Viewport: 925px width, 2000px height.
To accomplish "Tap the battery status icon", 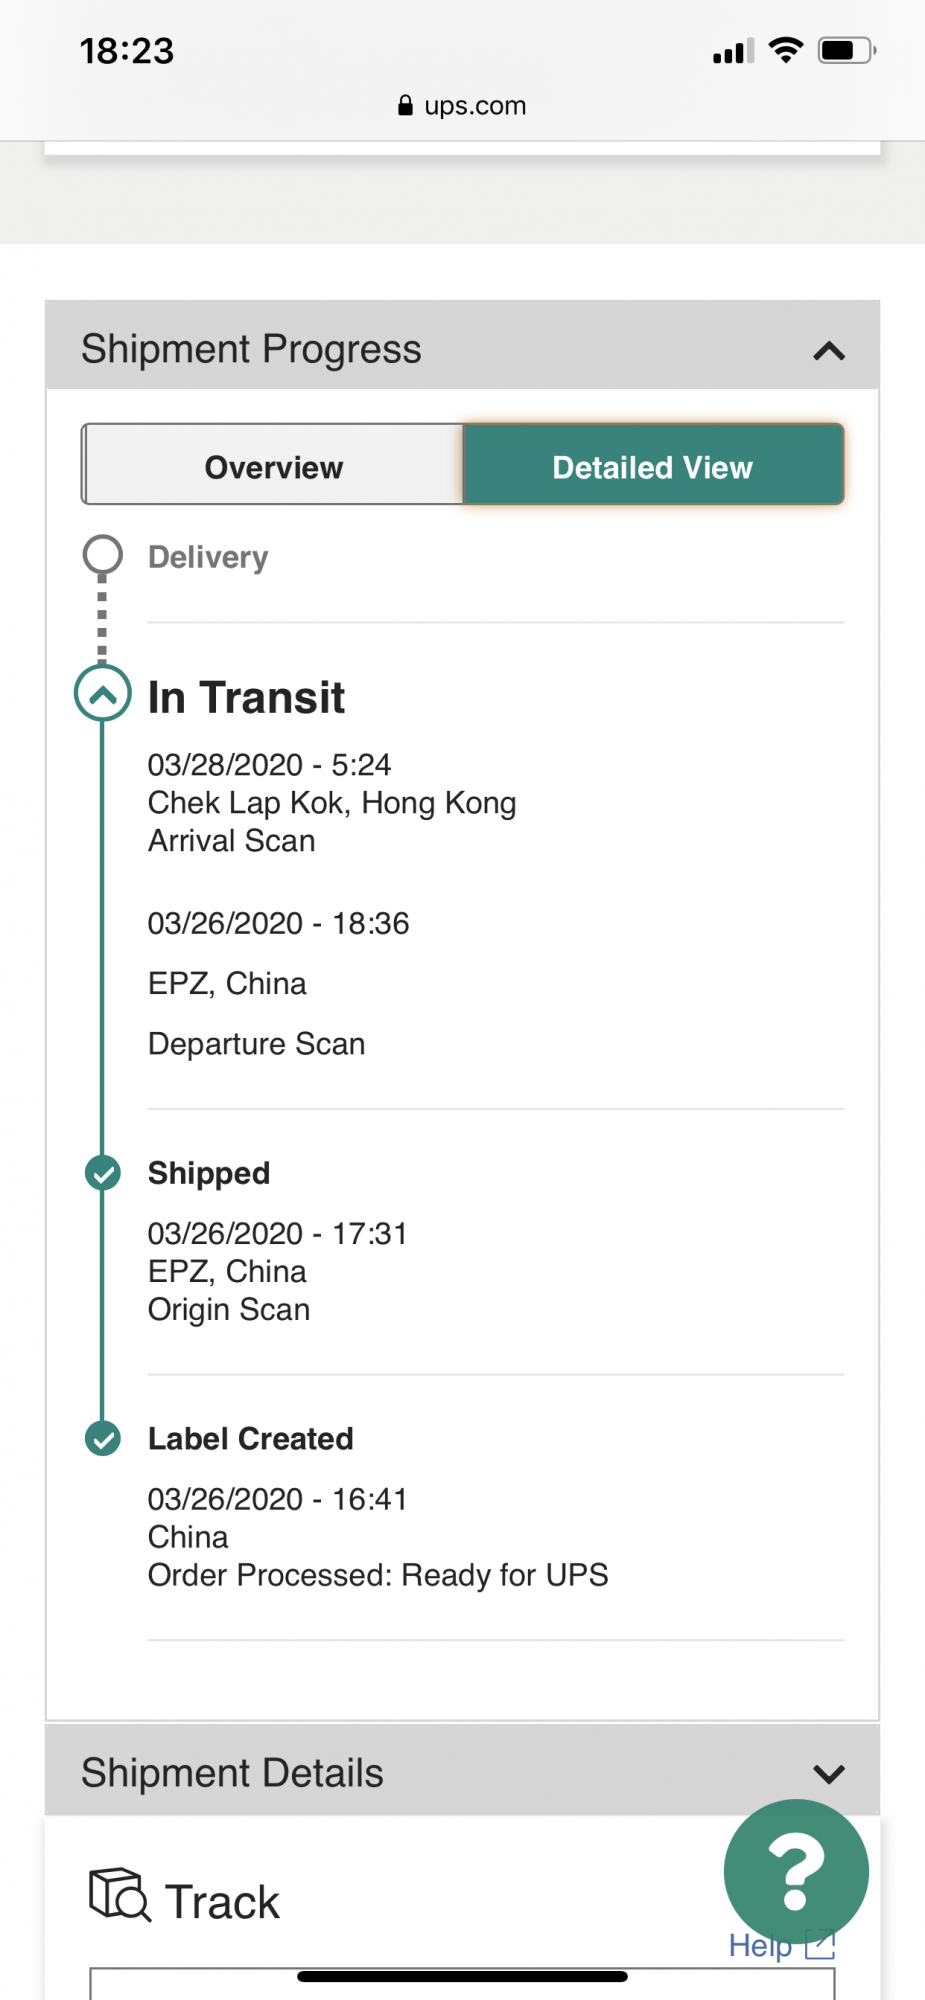I will click(x=847, y=50).
